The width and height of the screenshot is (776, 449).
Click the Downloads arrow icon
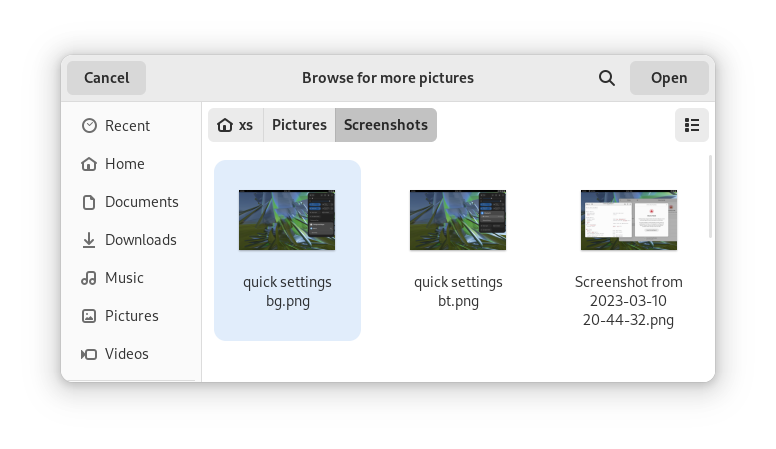[x=89, y=240]
